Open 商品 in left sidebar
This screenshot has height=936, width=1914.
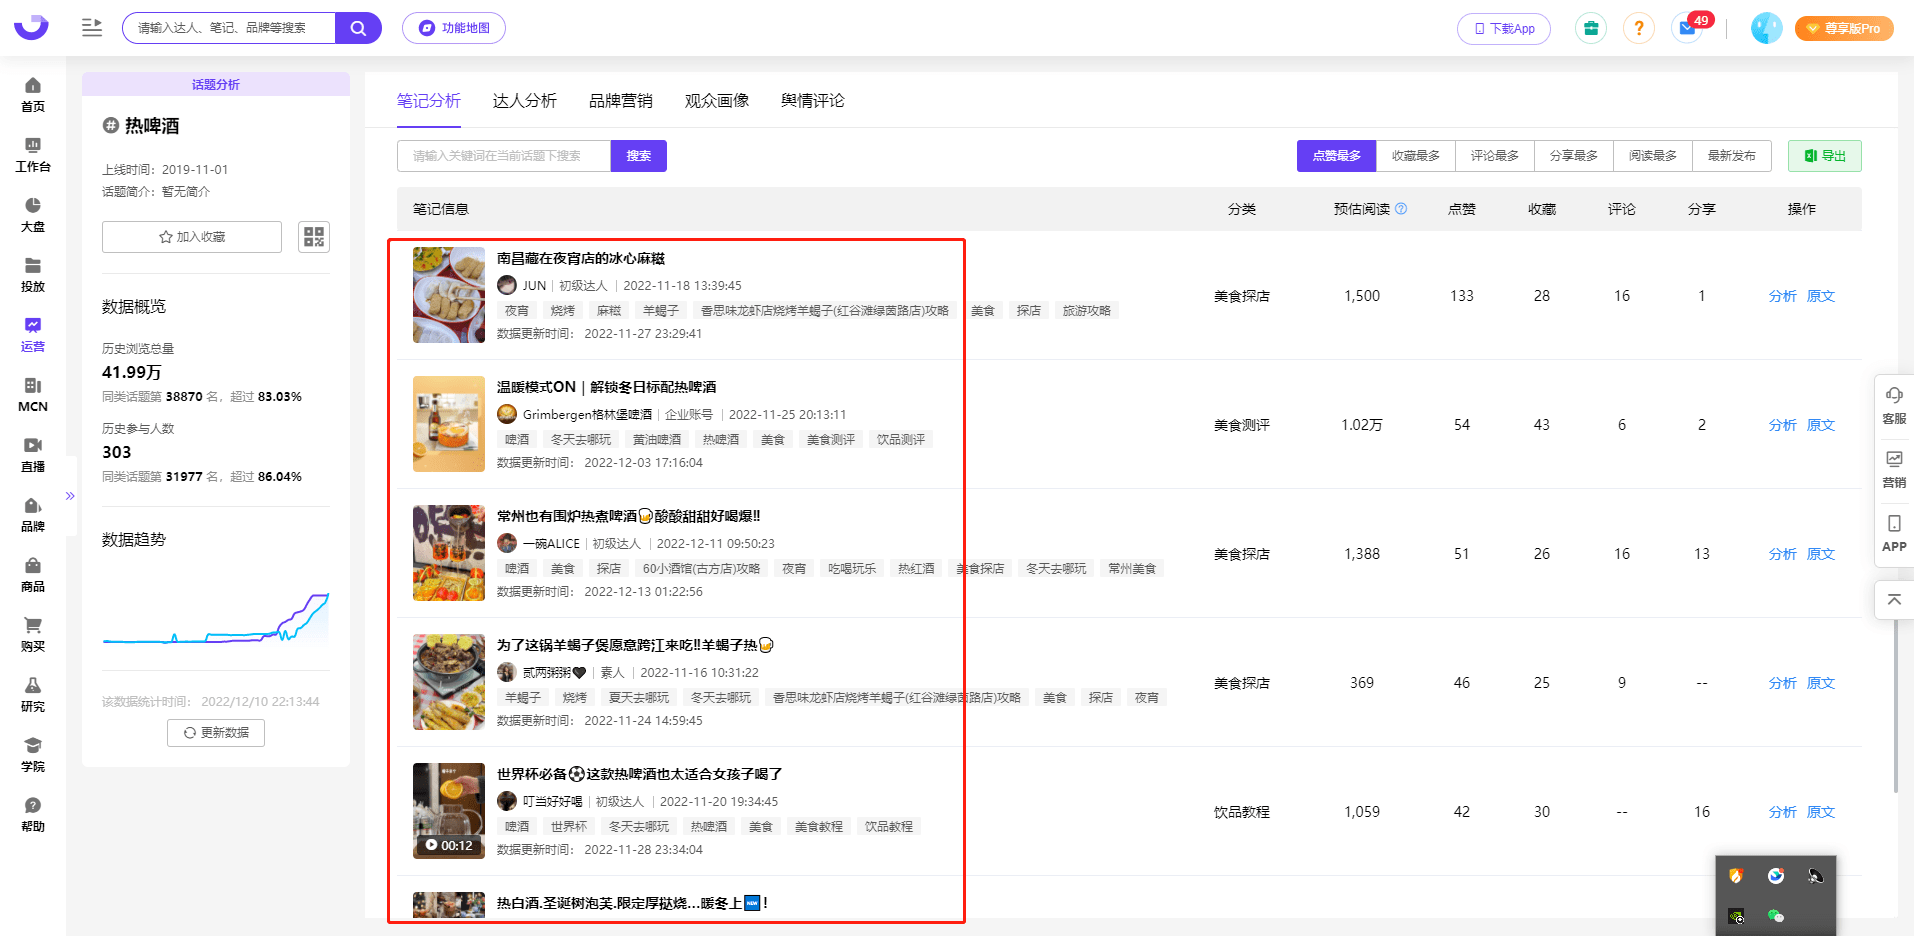[33, 575]
